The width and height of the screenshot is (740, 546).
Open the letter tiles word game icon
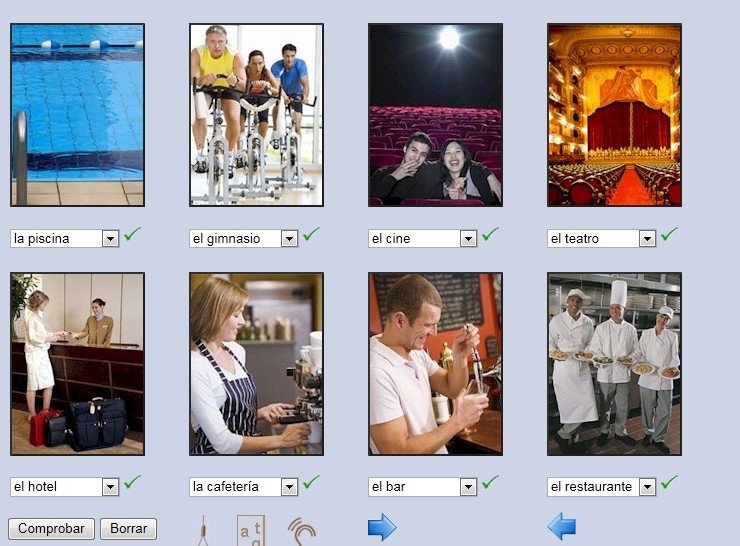(251, 530)
